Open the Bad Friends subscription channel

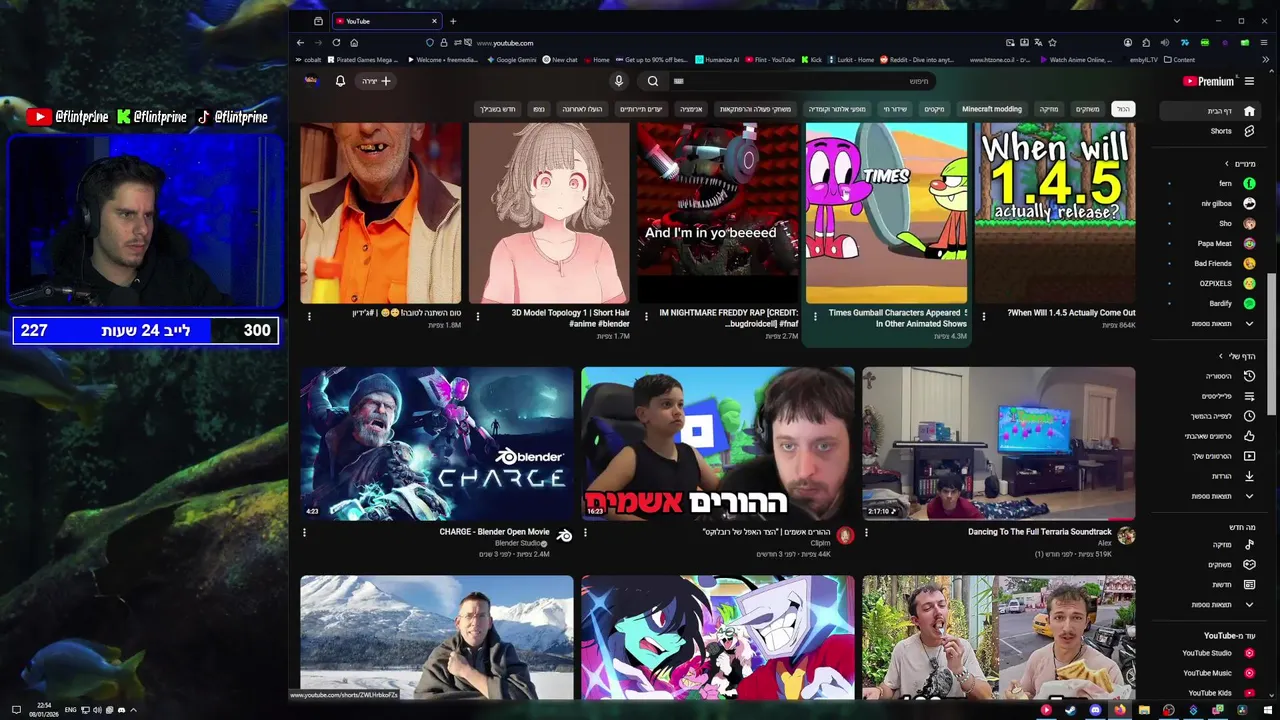tap(1208, 264)
